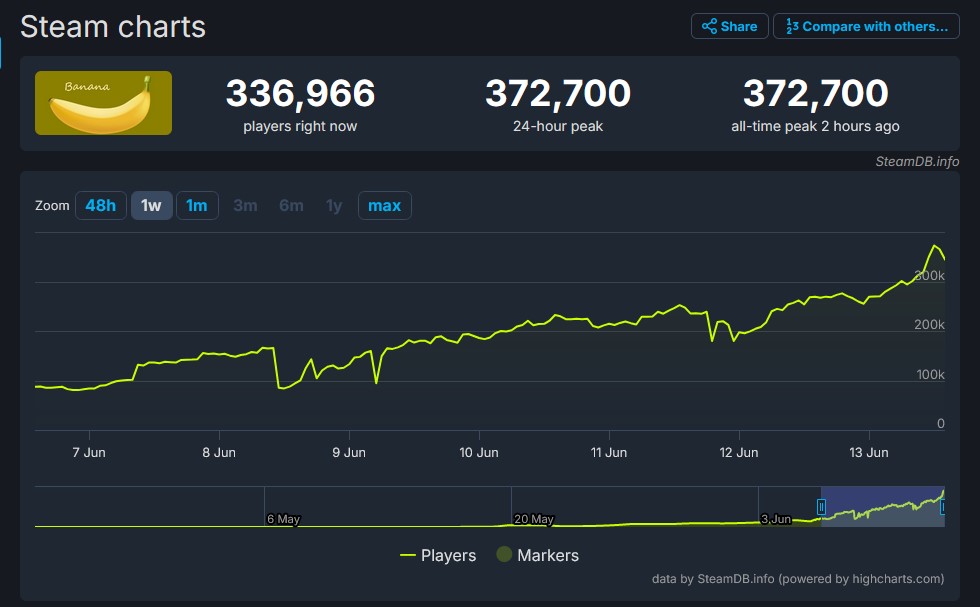Set chart zoom to 48h
Viewport: 980px width, 607px height.
(100, 206)
